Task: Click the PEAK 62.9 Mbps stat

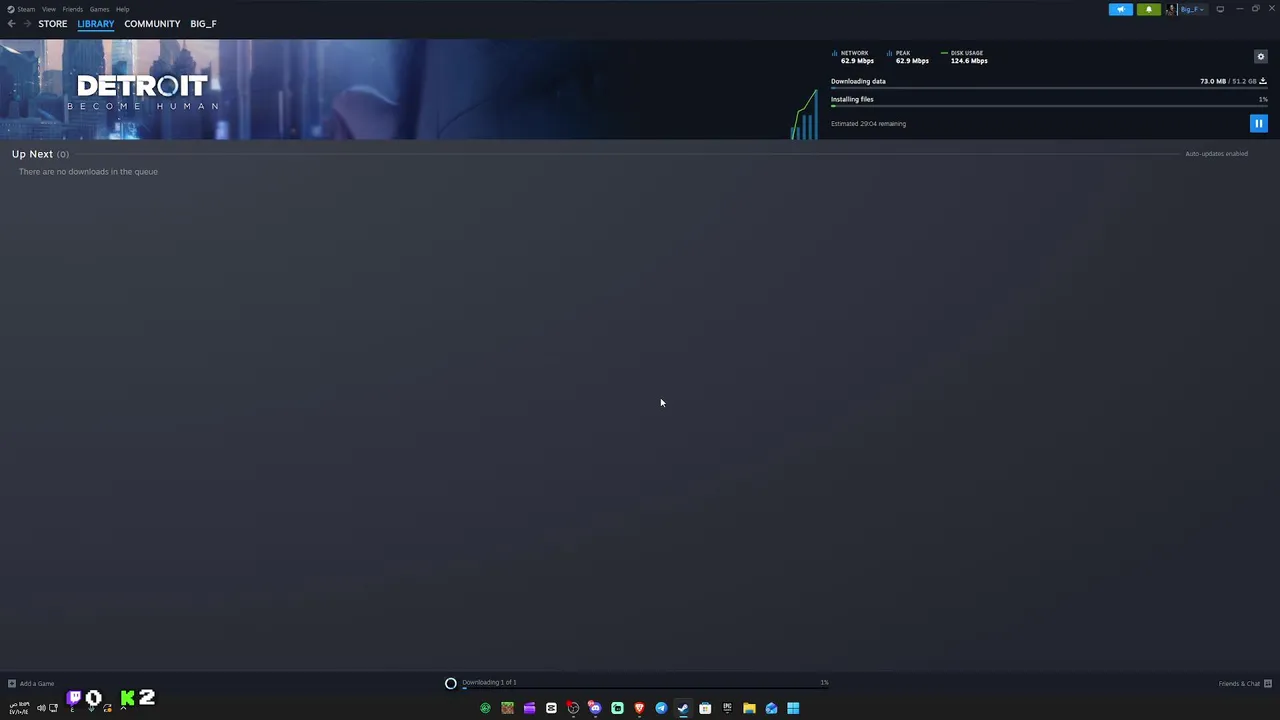Action: click(x=908, y=57)
